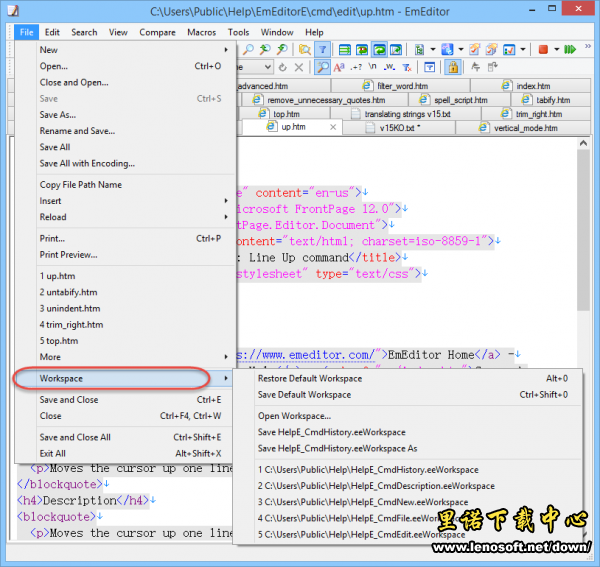Click the green Run macro icon
The image size is (600, 567).
570,49
